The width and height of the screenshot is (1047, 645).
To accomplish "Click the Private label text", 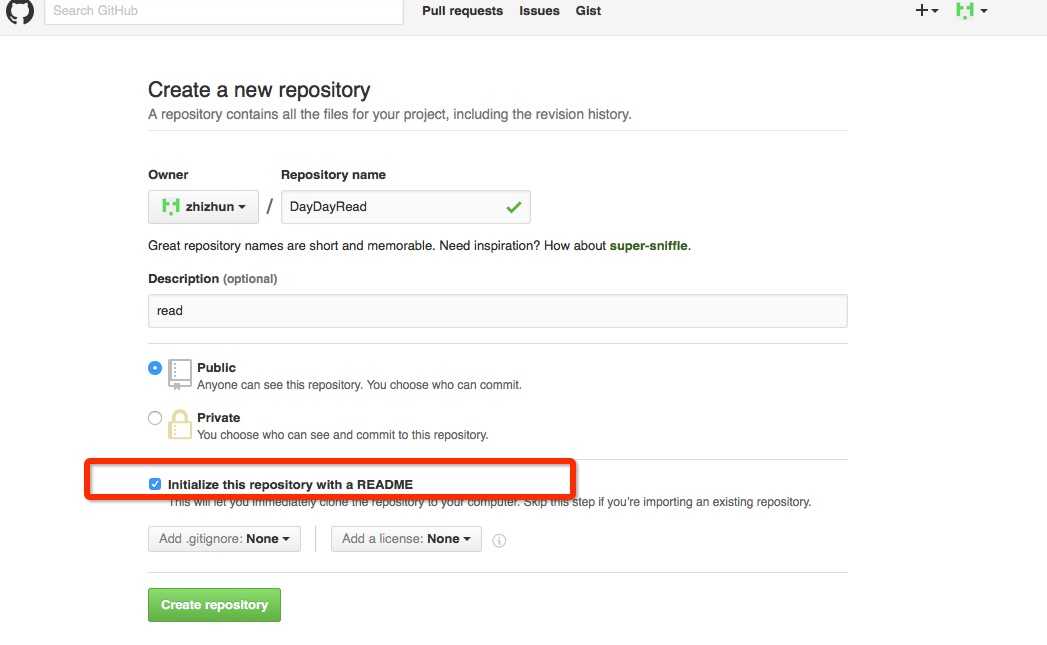I will coord(218,418).
